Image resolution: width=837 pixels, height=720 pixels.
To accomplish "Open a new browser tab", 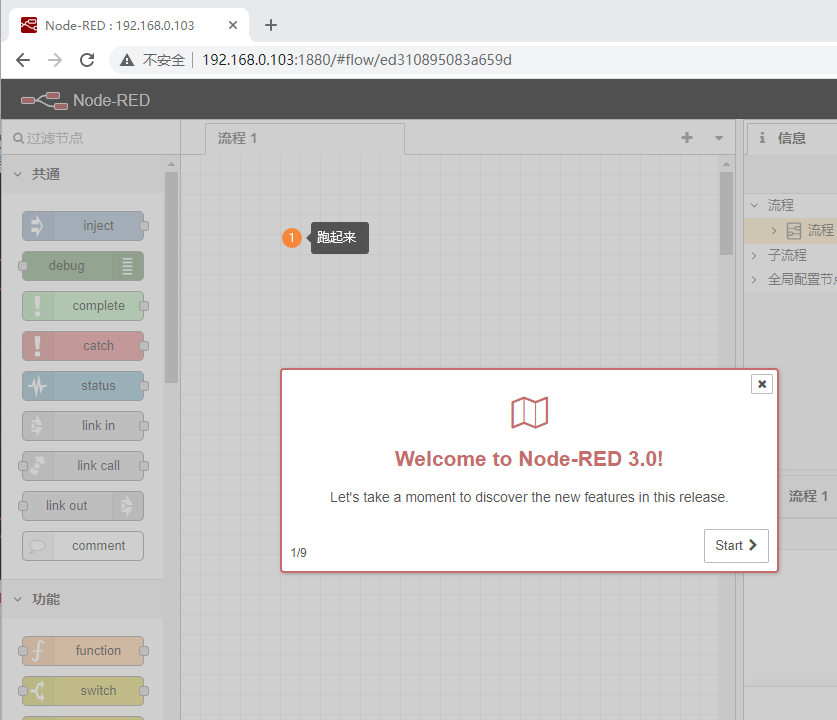I will (x=271, y=25).
